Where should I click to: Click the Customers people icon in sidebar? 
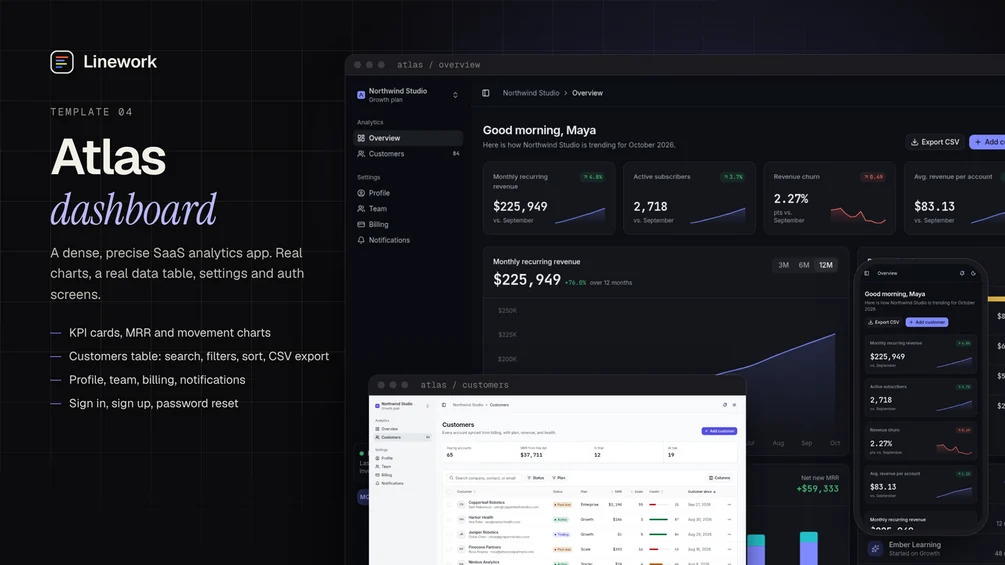[x=361, y=154]
